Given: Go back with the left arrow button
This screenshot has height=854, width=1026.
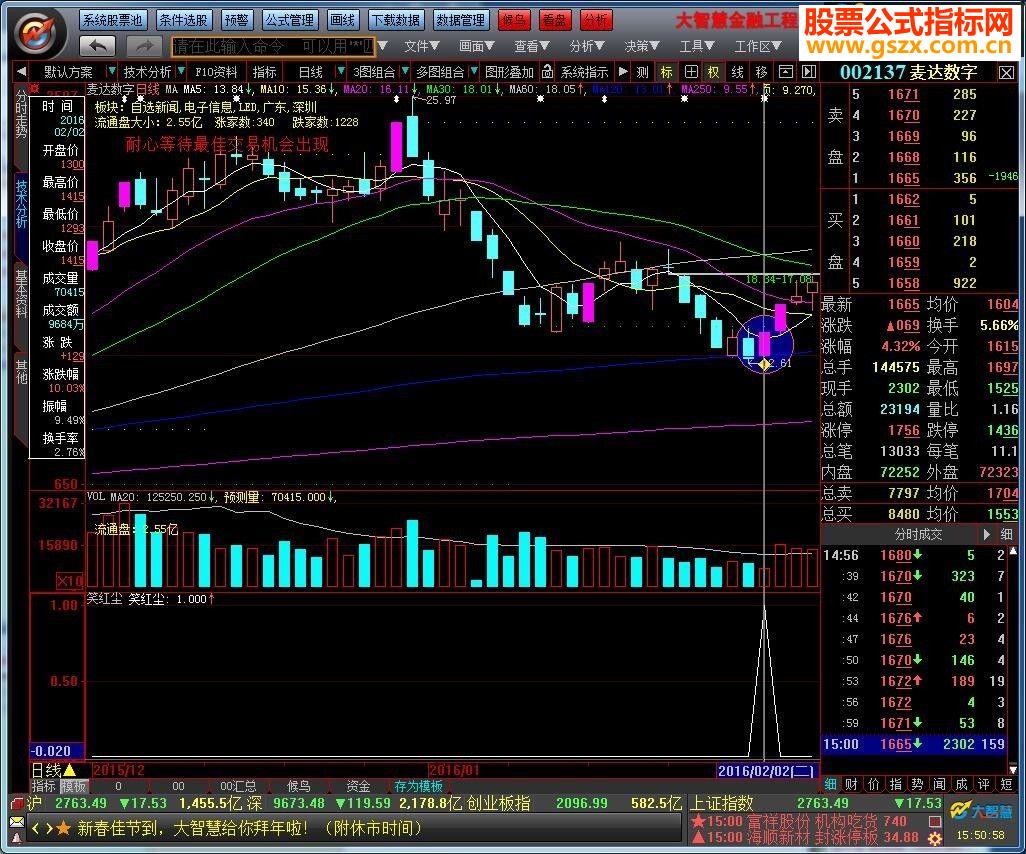Looking at the screenshot, I should [97, 46].
